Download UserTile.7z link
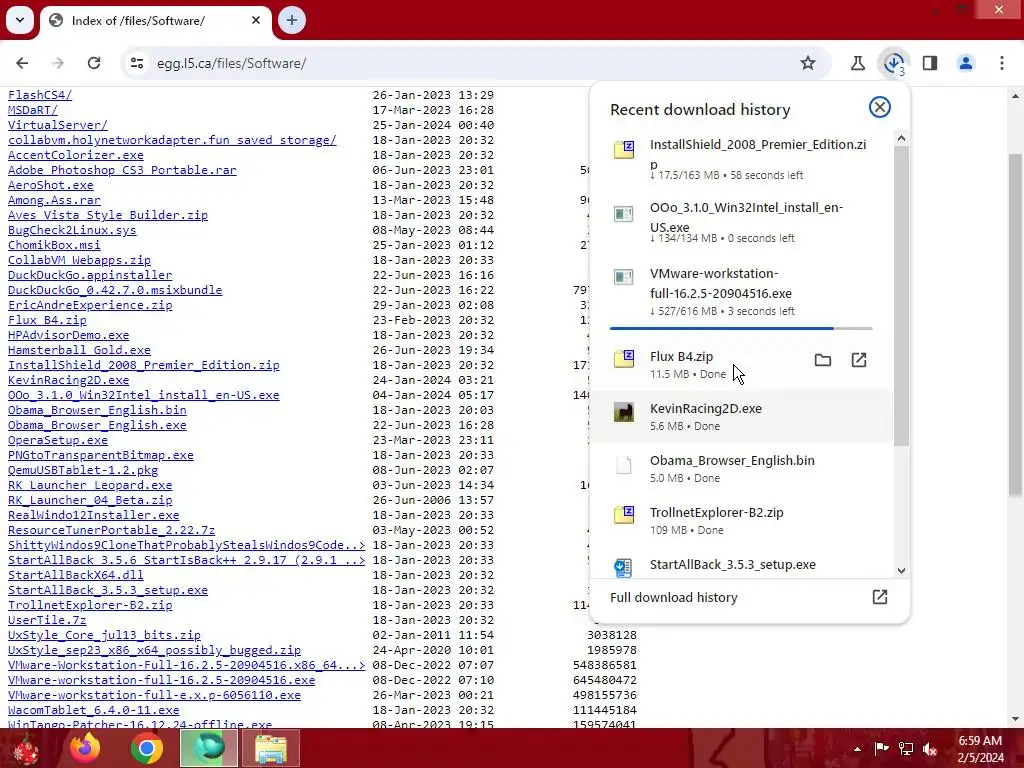The image size is (1024, 768). 47,620
